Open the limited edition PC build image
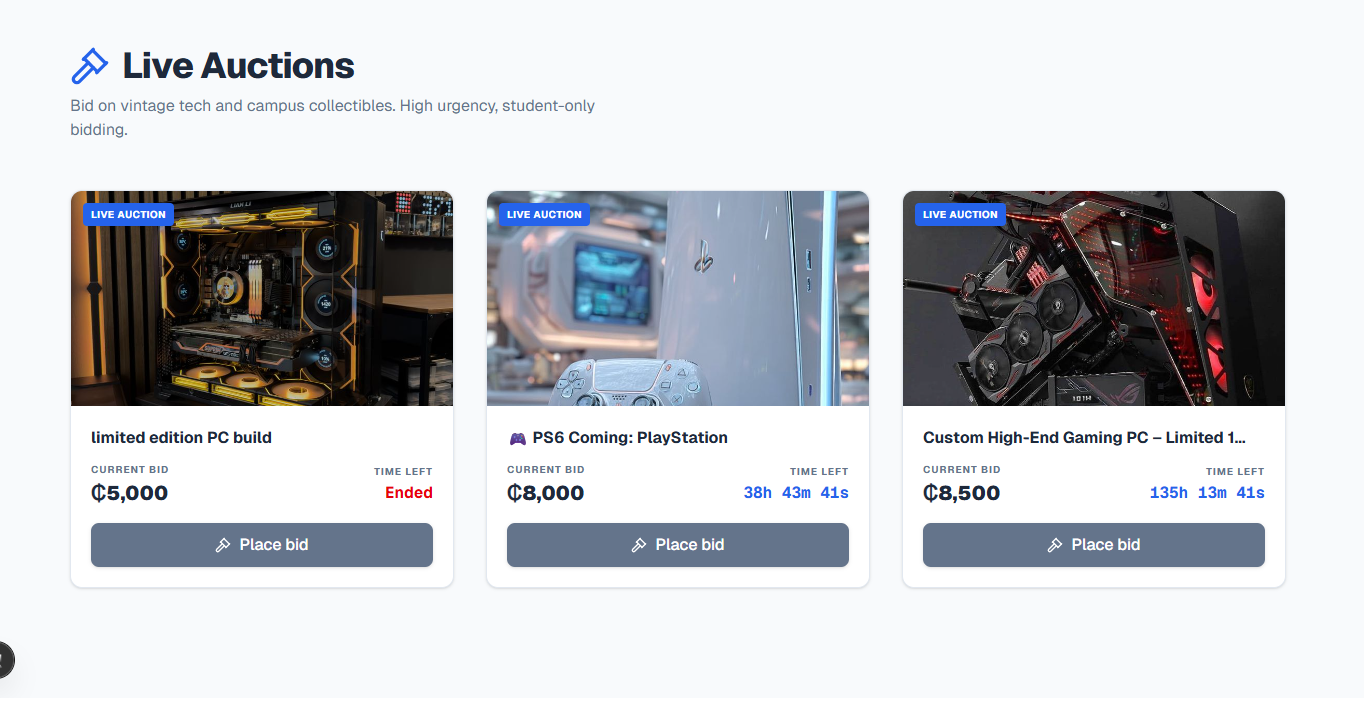1364x703 pixels. click(262, 298)
